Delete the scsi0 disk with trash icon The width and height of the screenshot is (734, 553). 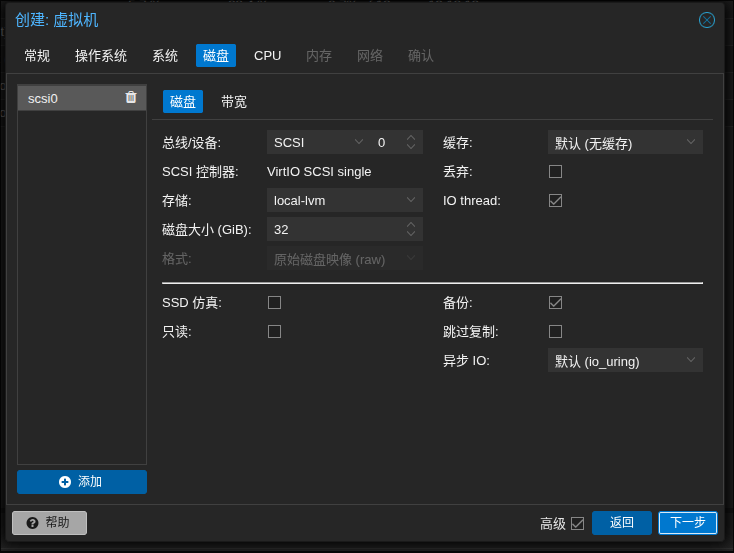click(131, 97)
